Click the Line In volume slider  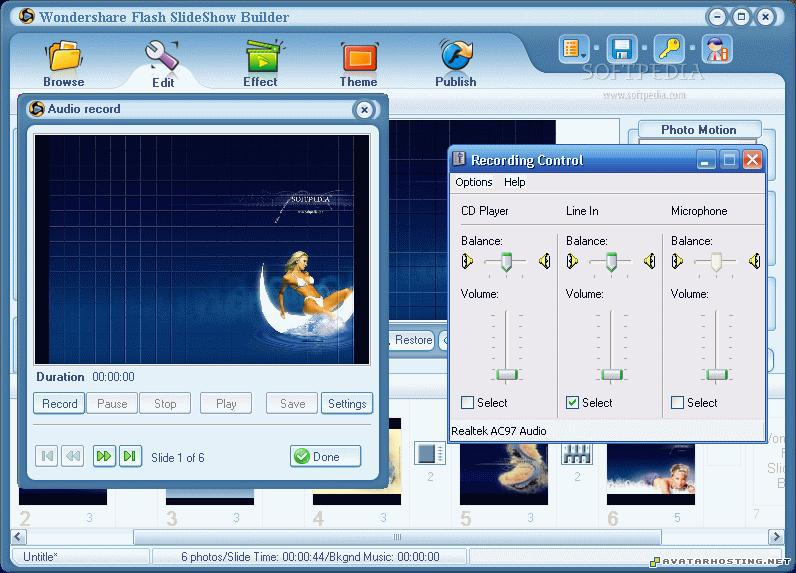click(611, 375)
